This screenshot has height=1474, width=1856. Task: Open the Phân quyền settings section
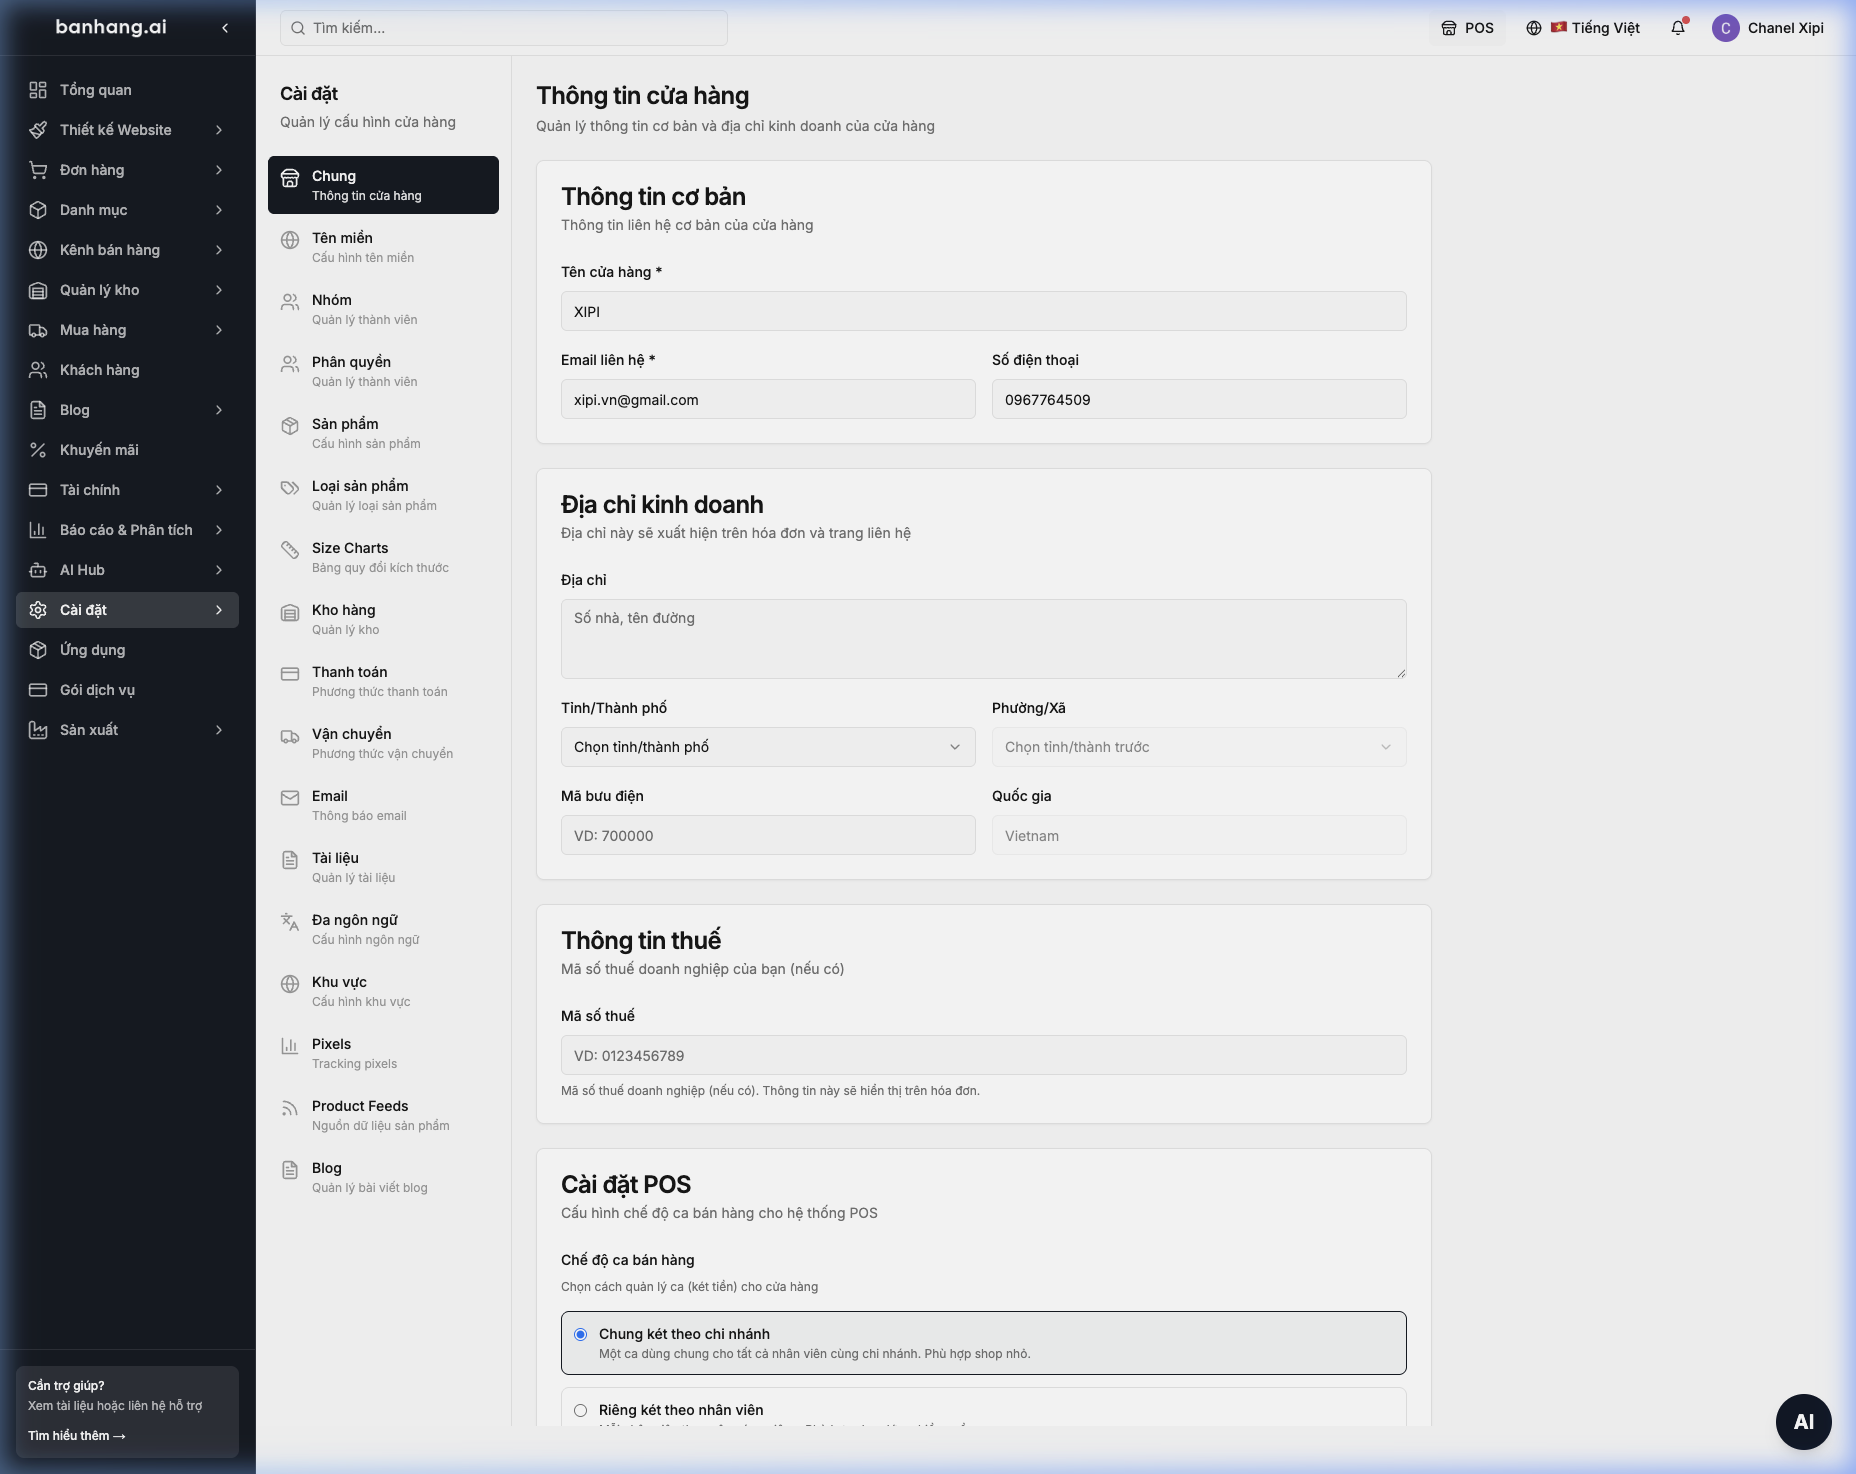click(x=383, y=371)
